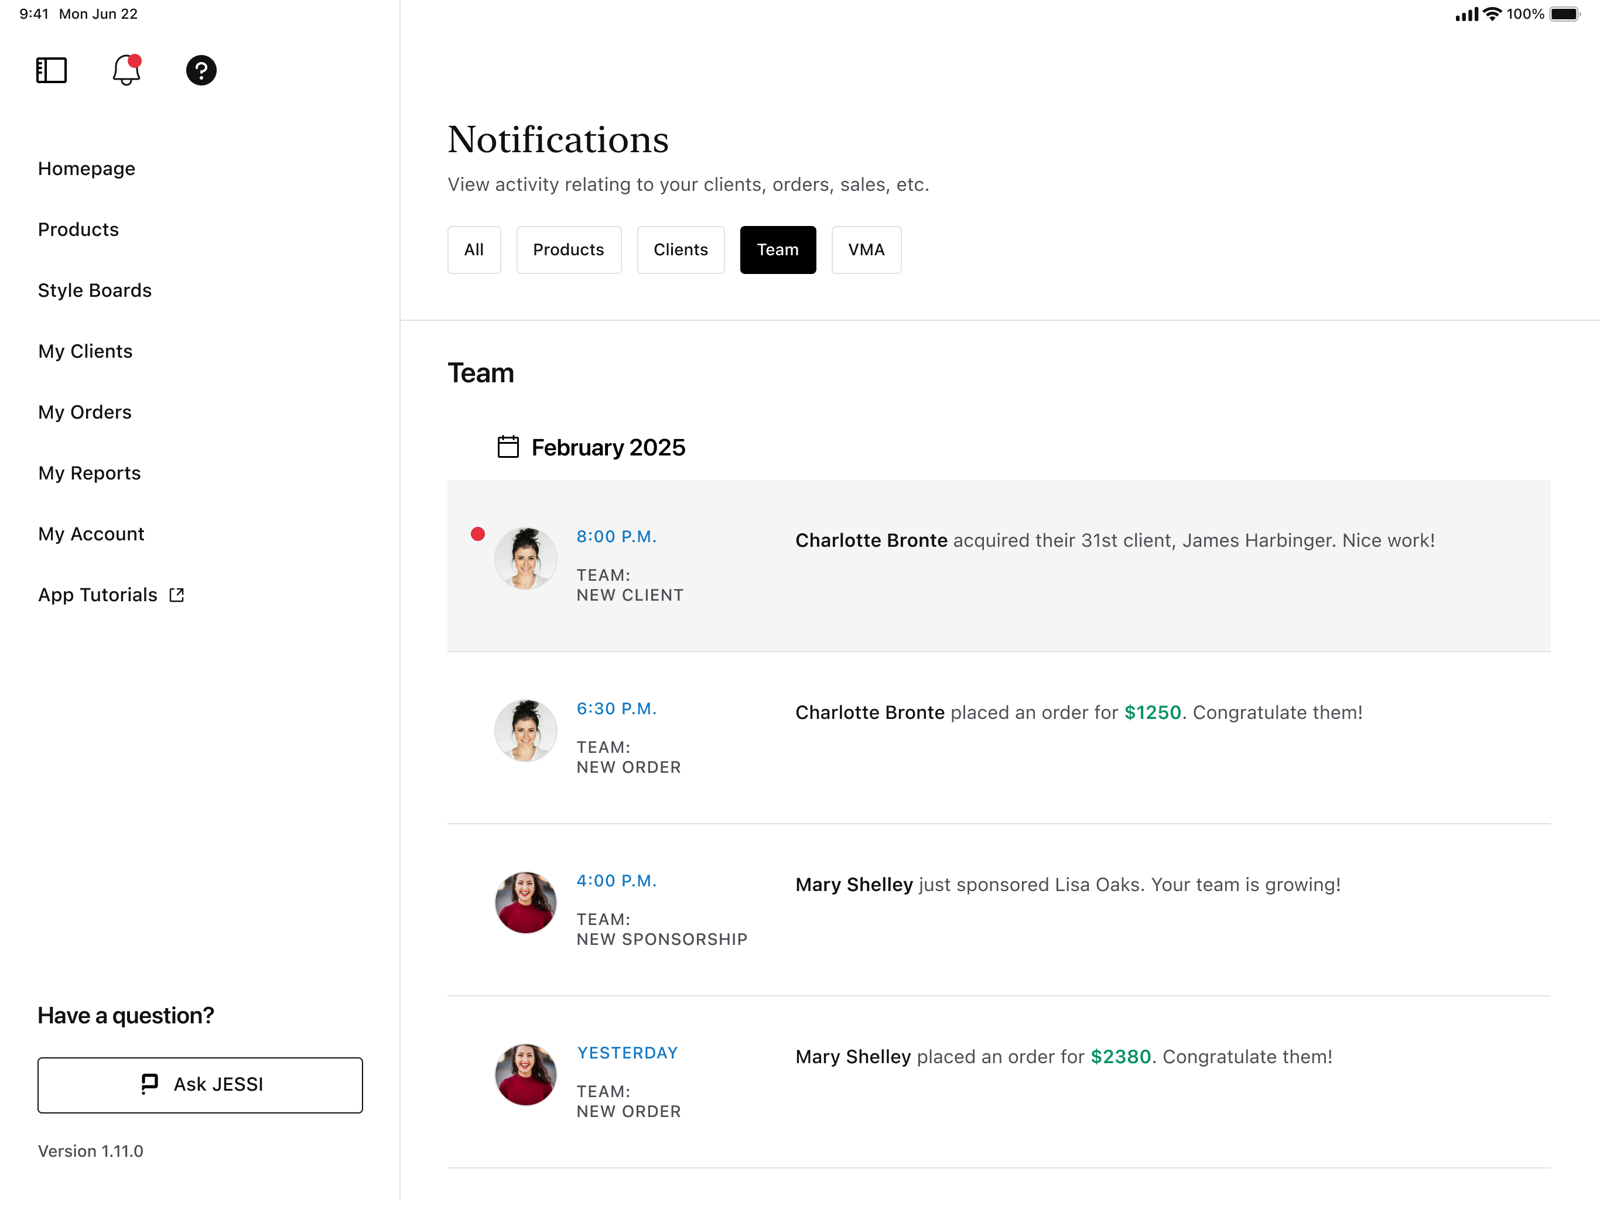1600x1206 pixels.
Task: Select the Products filter tab
Action: click(x=568, y=250)
